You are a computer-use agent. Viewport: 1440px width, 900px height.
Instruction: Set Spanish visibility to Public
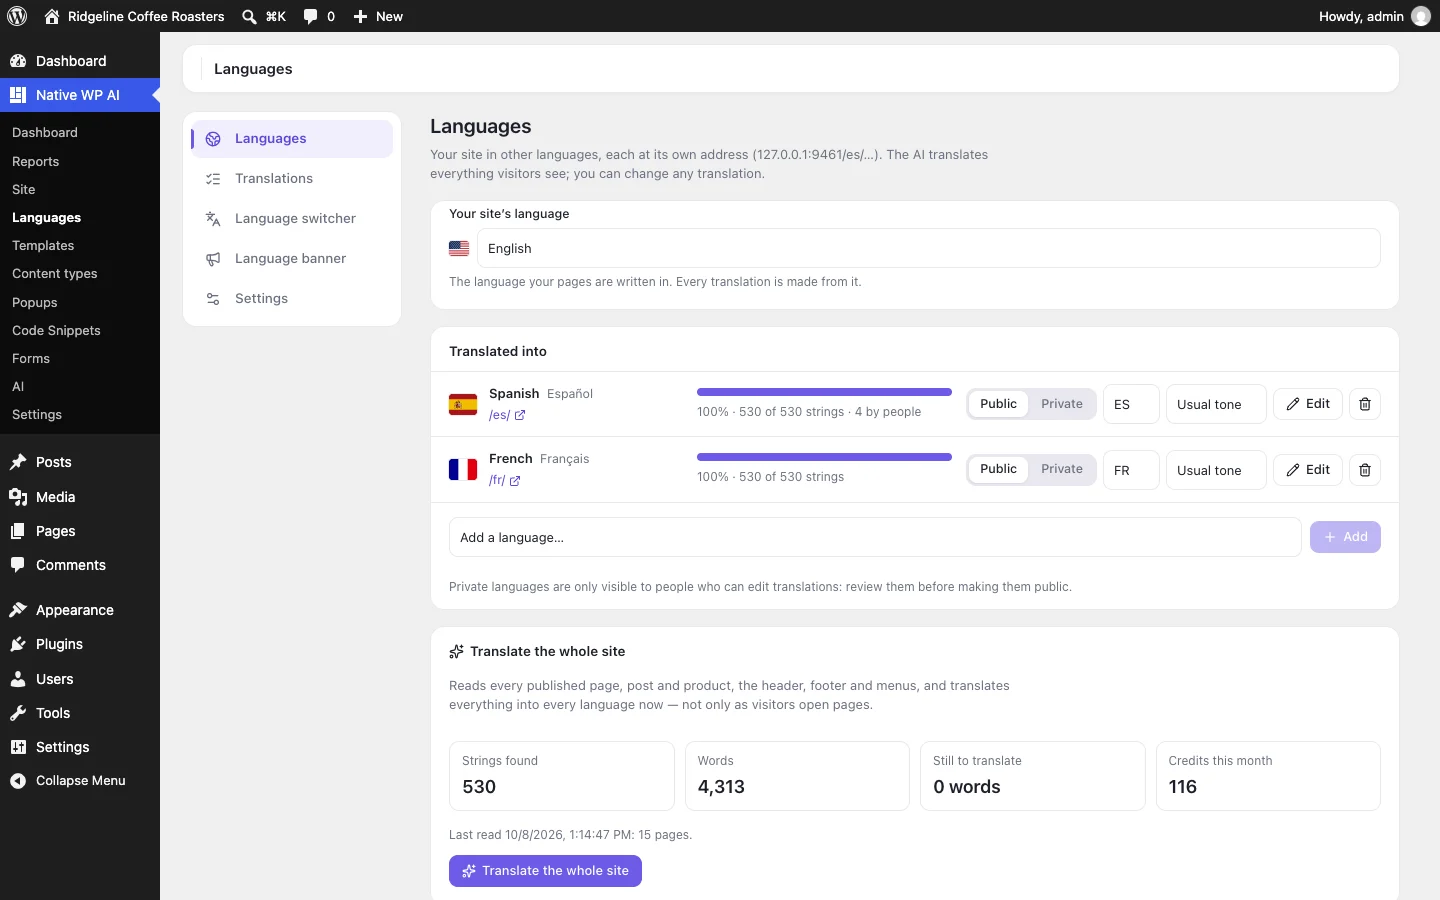(998, 404)
